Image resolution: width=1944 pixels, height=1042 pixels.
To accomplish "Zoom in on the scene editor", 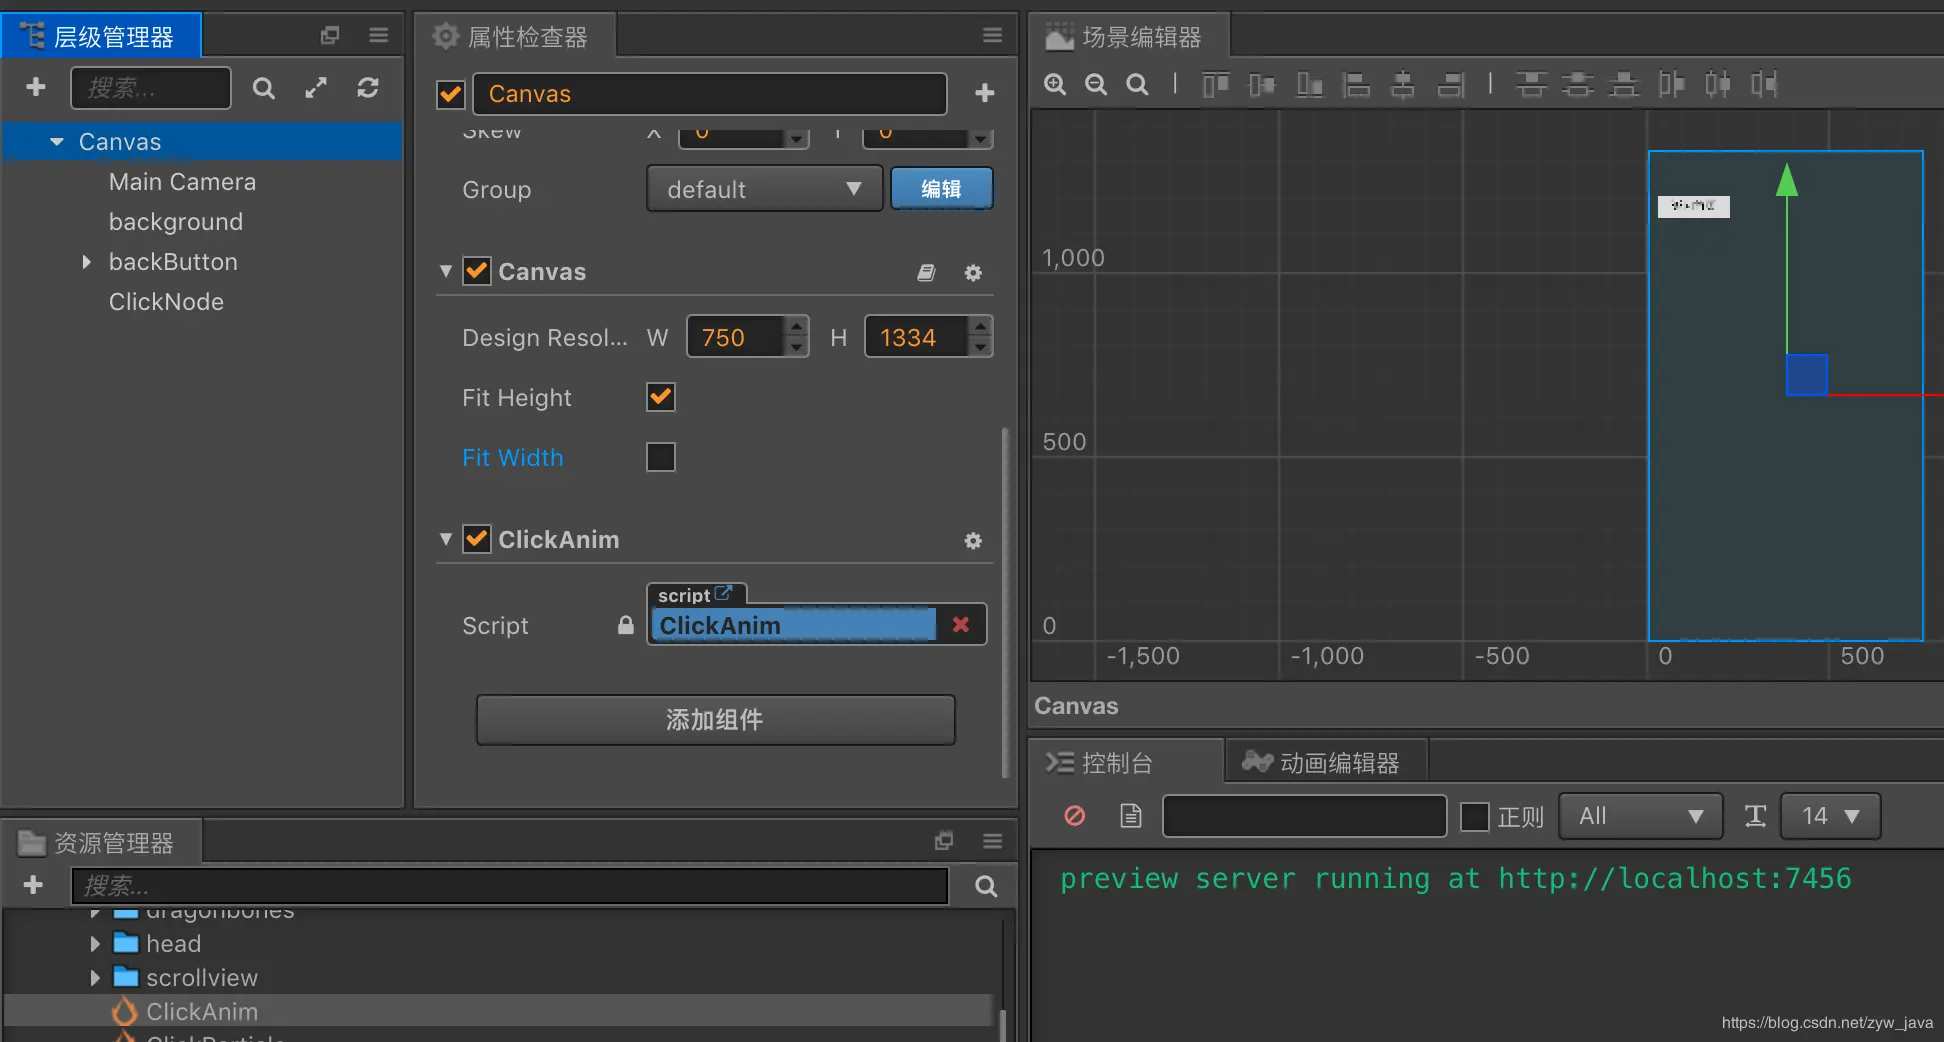I will coord(1055,84).
